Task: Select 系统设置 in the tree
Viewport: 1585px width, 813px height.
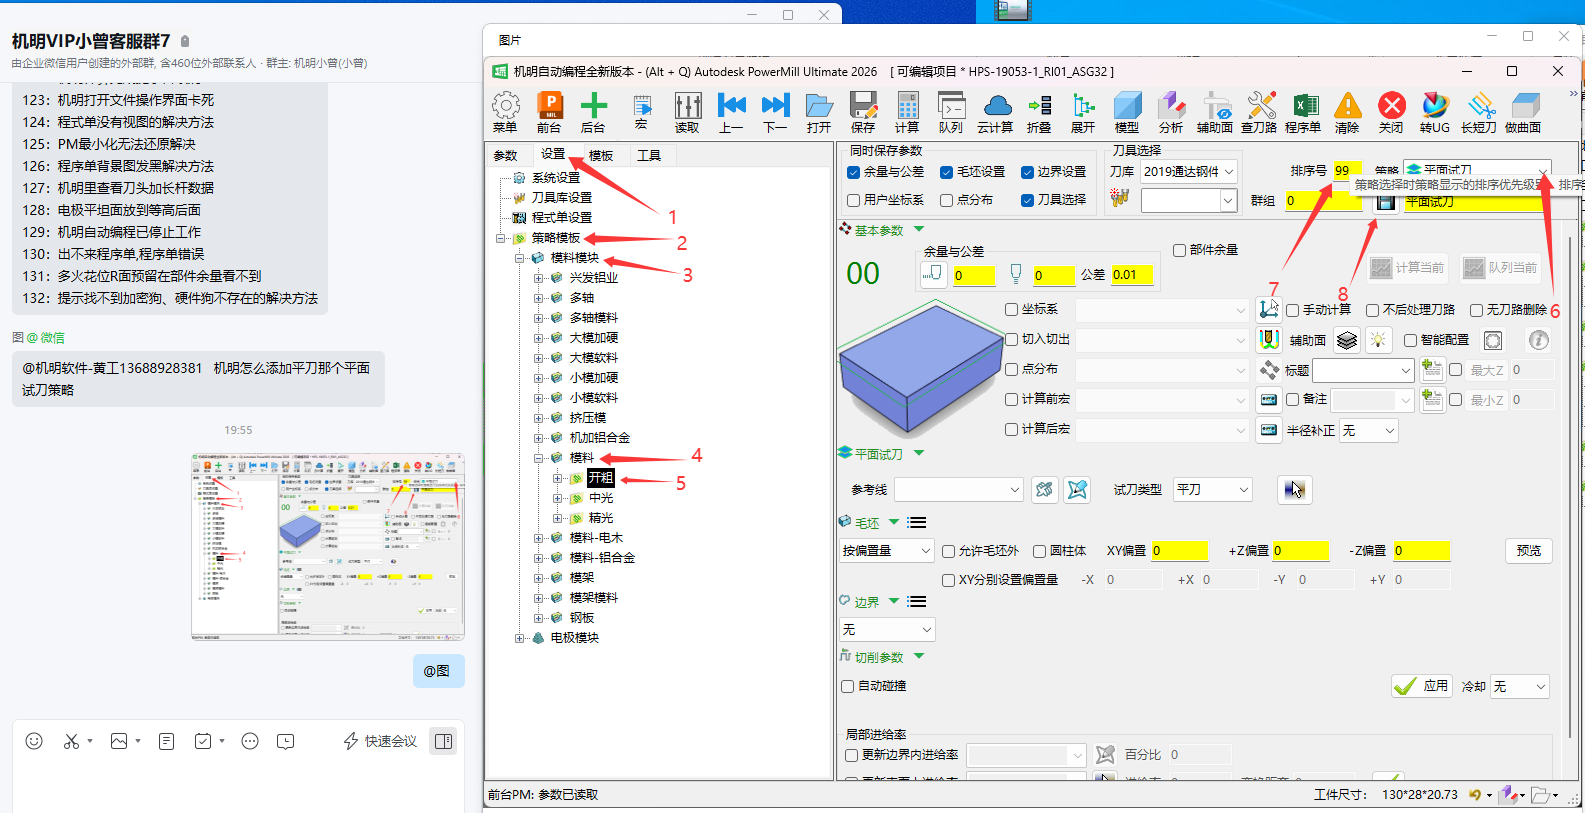Action: tap(555, 178)
